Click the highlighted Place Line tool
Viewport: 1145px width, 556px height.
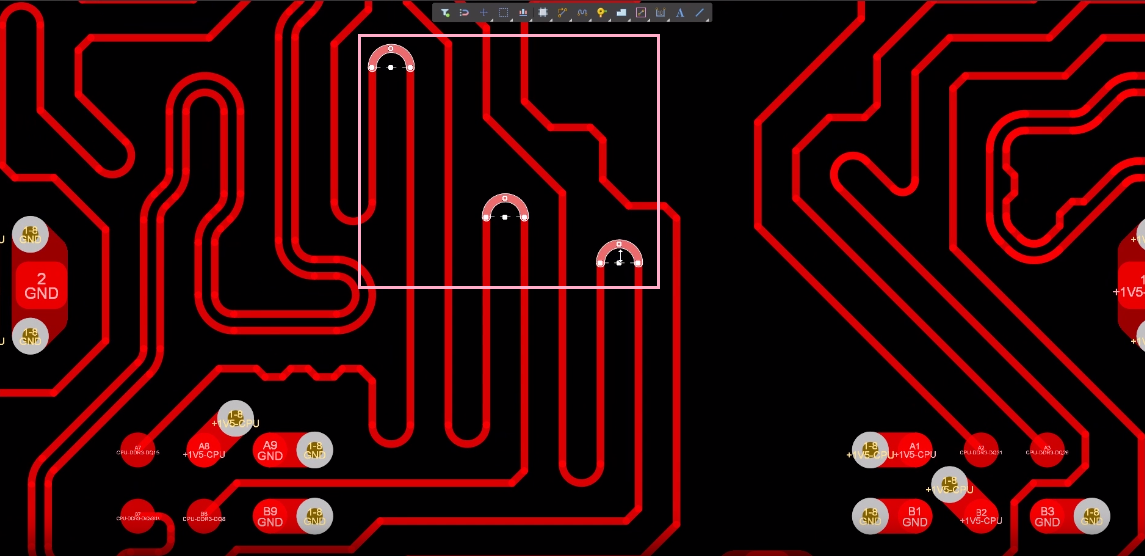pos(641,12)
